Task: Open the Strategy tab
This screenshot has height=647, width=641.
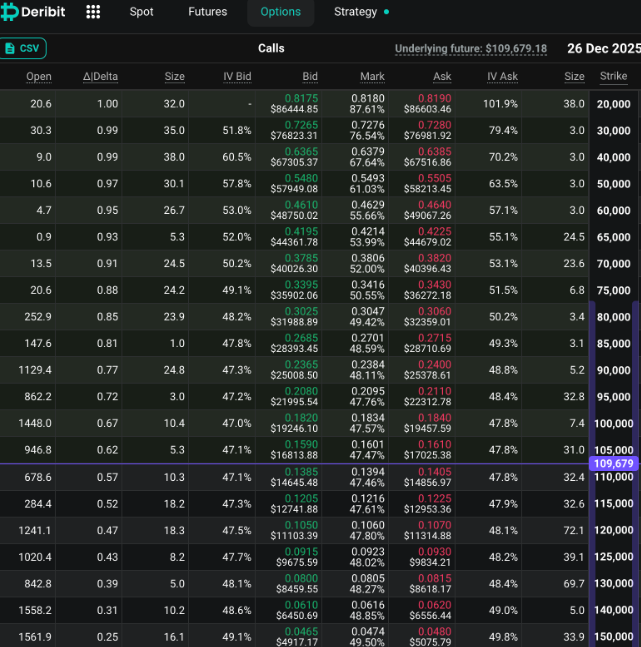Action: click(x=355, y=12)
